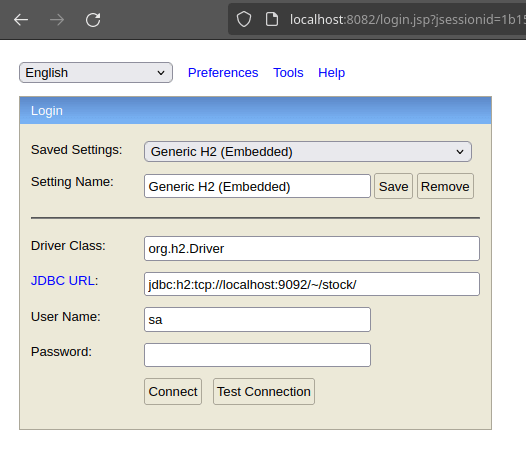Click the browser address bar URL
Screen dimensions: 526x450
pos(407,19)
